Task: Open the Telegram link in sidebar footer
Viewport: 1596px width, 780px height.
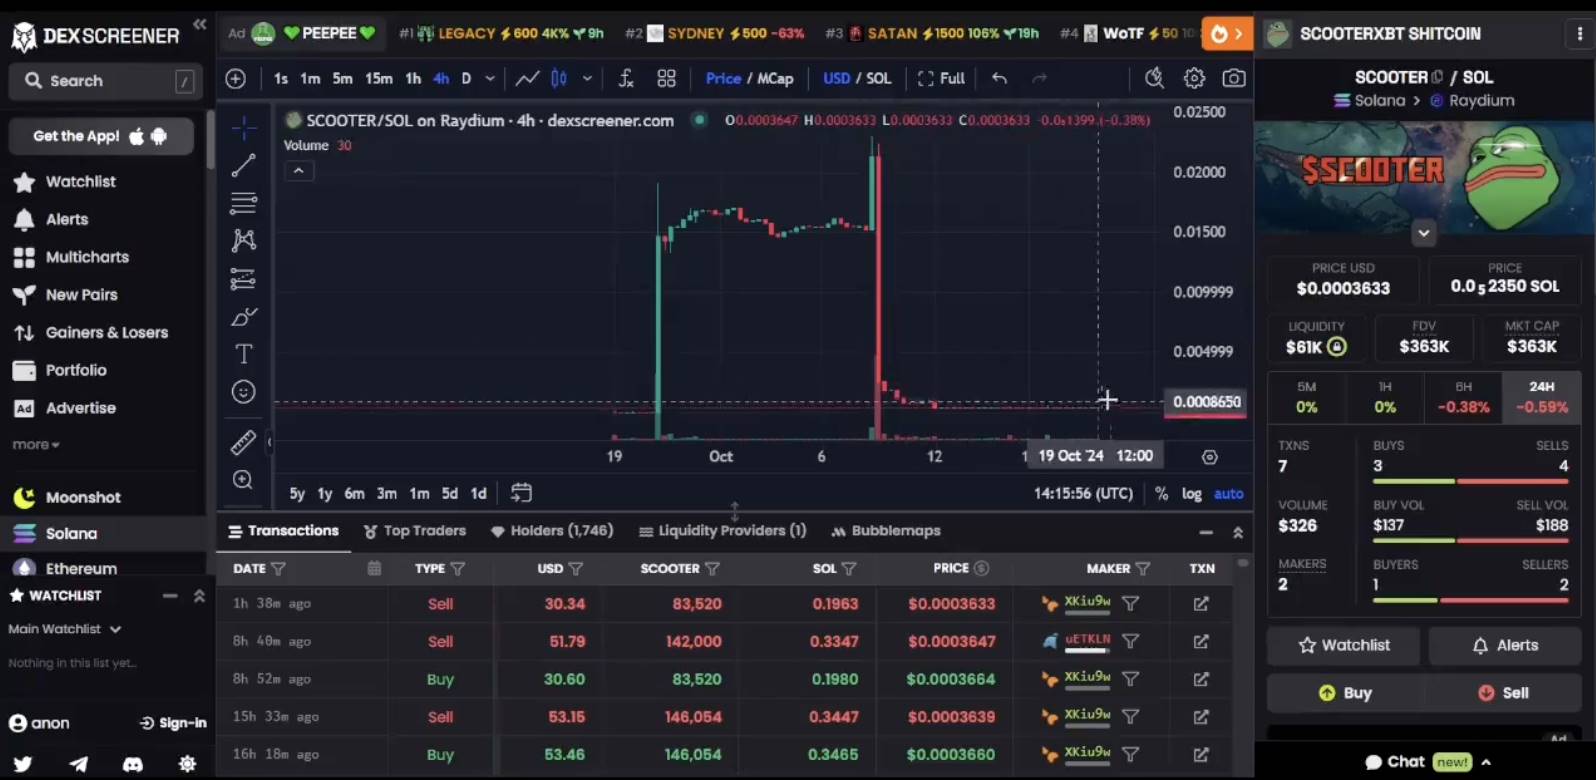Action: pyautogui.click(x=78, y=764)
